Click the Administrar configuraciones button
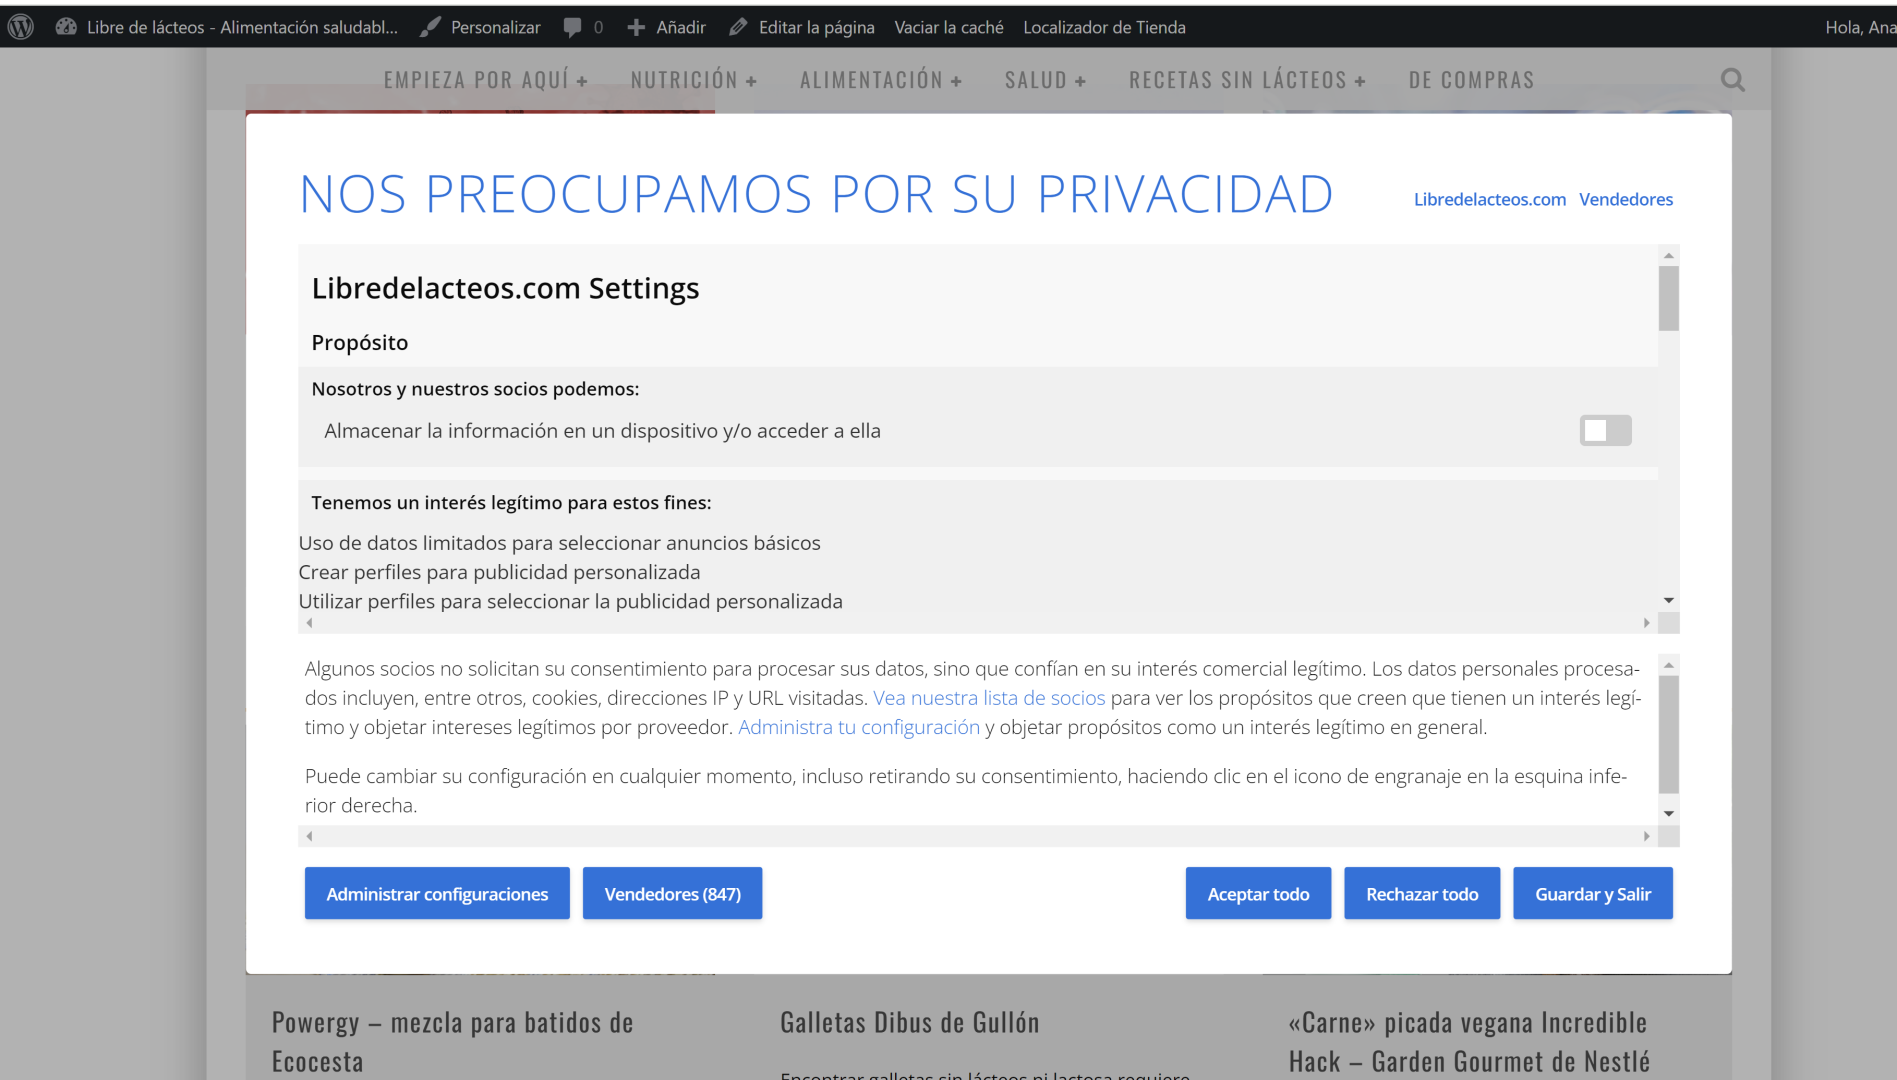The image size is (1897, 1080). point(437,893)
